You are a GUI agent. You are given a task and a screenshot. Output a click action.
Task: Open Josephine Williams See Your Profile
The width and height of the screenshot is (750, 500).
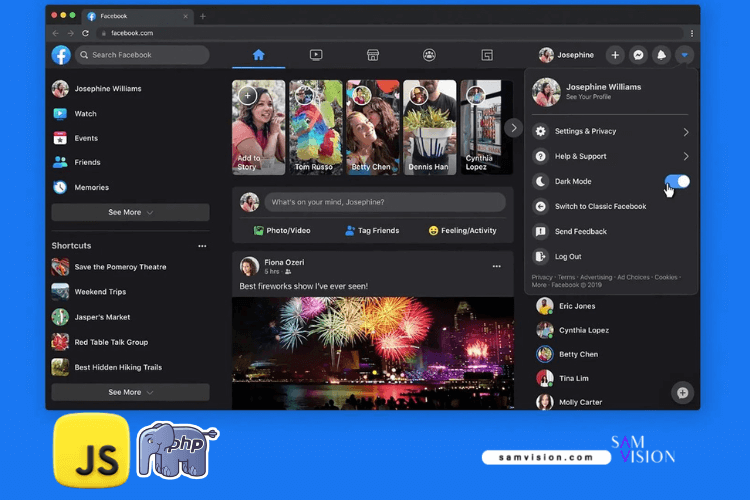click(x=610, y=91)
